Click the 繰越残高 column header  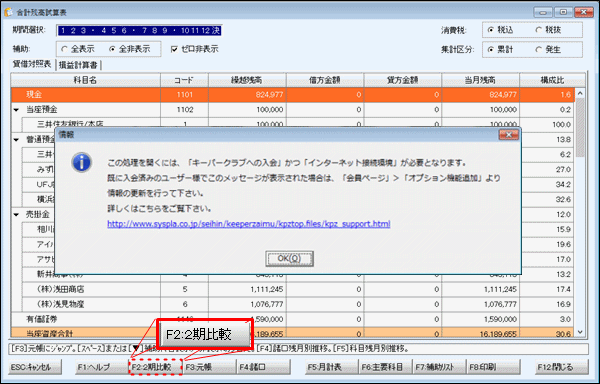(x=247, y=80)
